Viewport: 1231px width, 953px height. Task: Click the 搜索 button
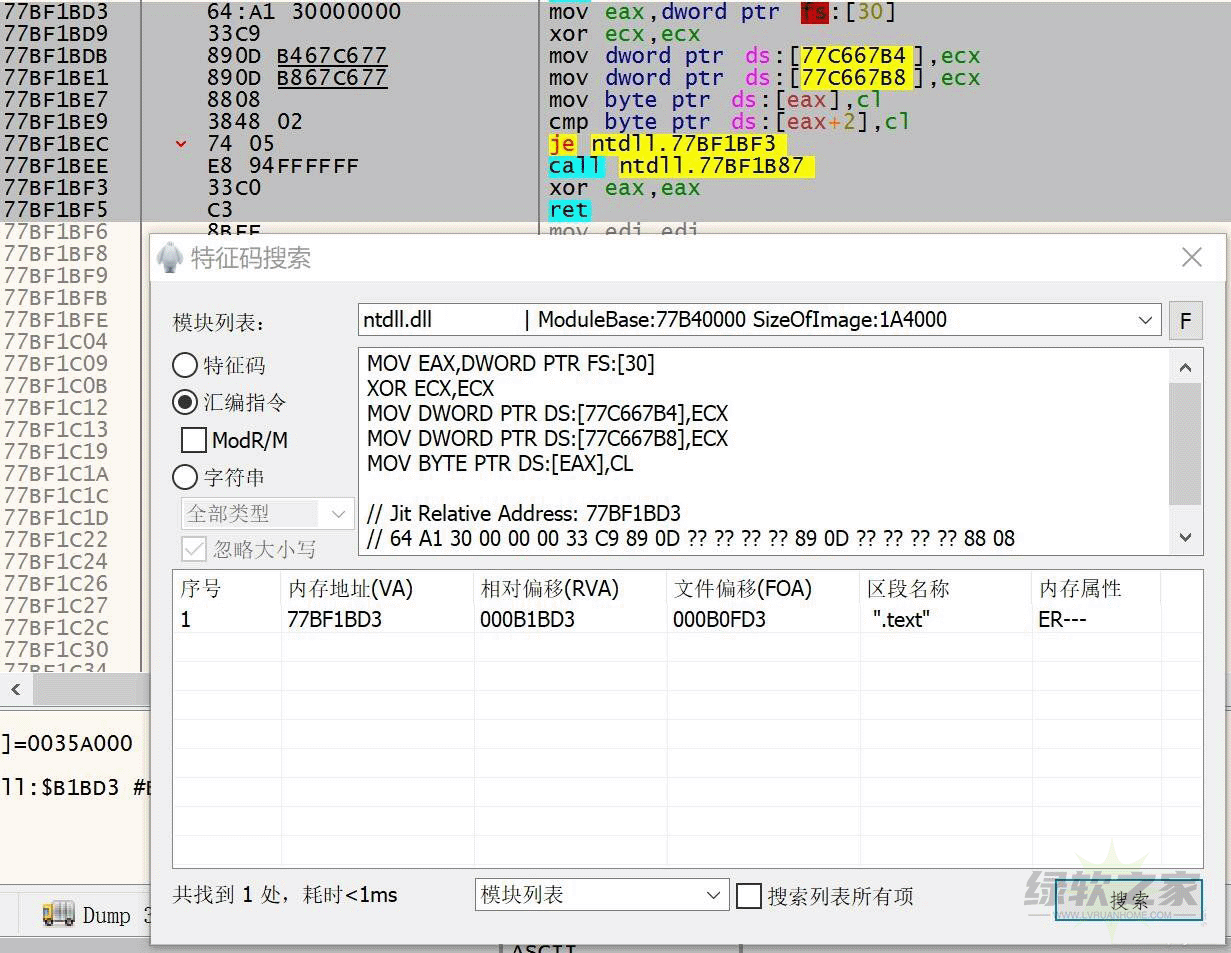1128,900
